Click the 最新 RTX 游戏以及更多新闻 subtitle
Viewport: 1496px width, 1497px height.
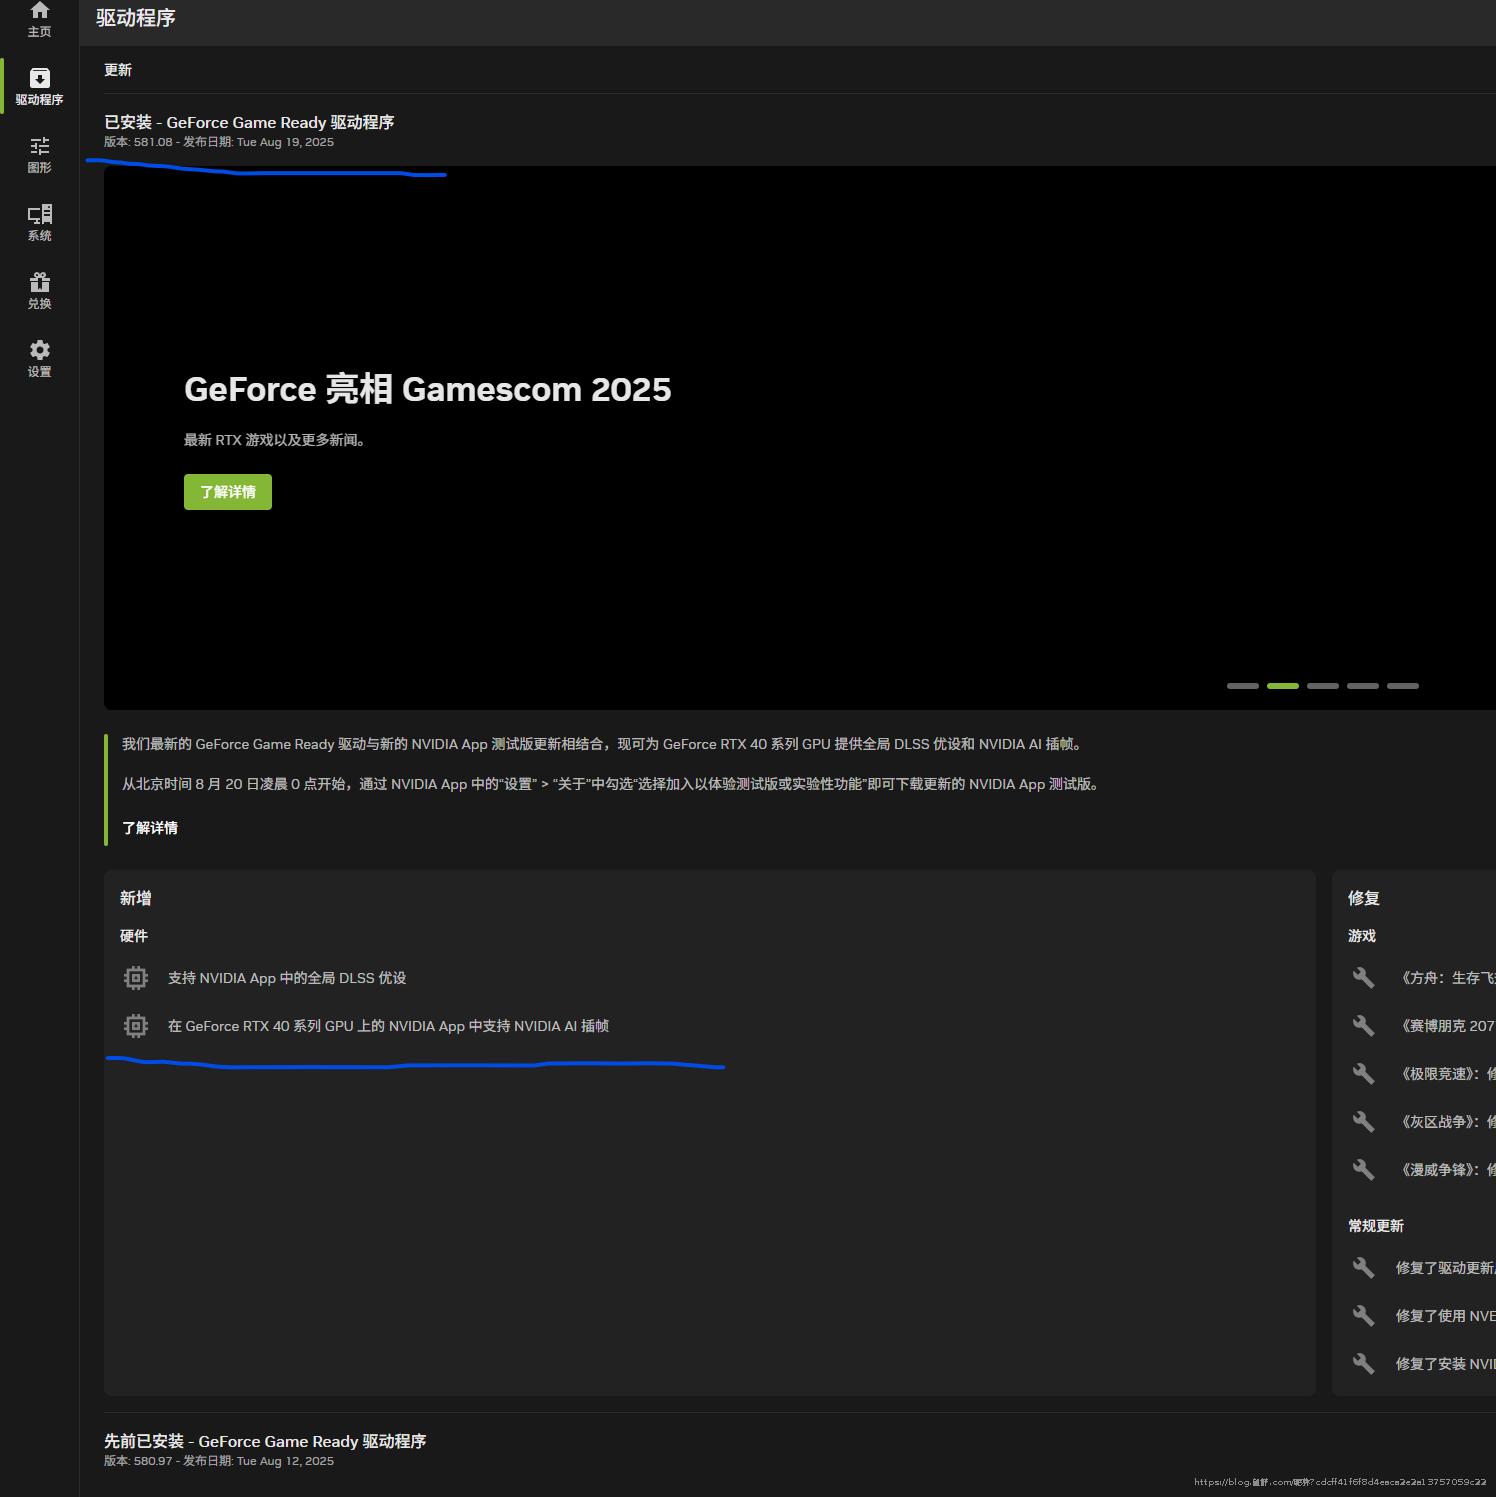pos(275,440)
